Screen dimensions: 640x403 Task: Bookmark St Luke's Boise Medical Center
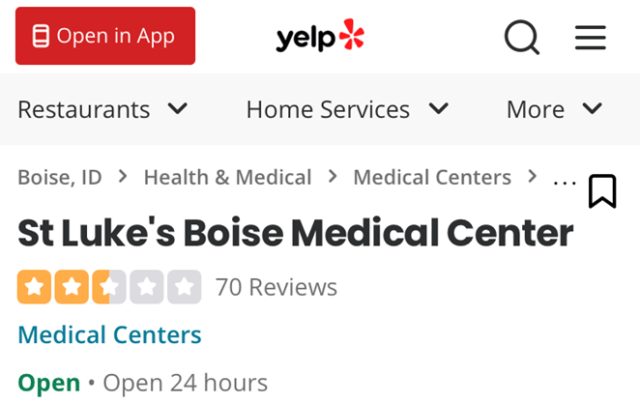[x=602, y=191]
